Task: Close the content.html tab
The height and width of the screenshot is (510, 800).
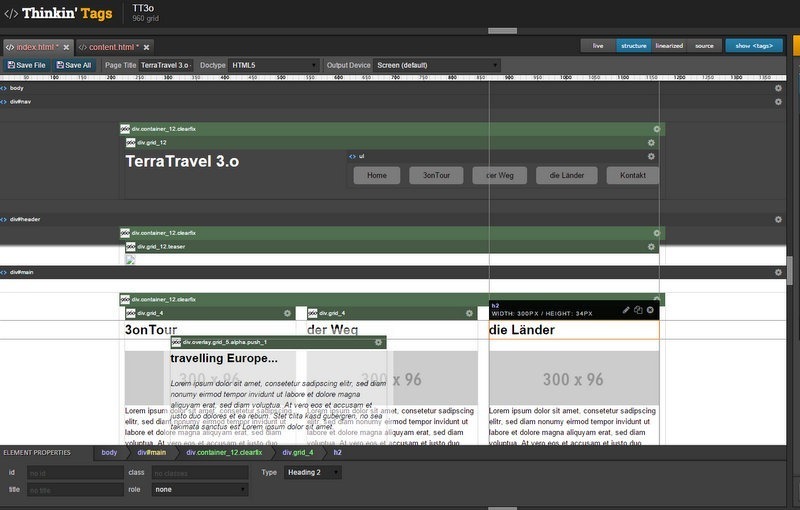Action: (146, 47)
